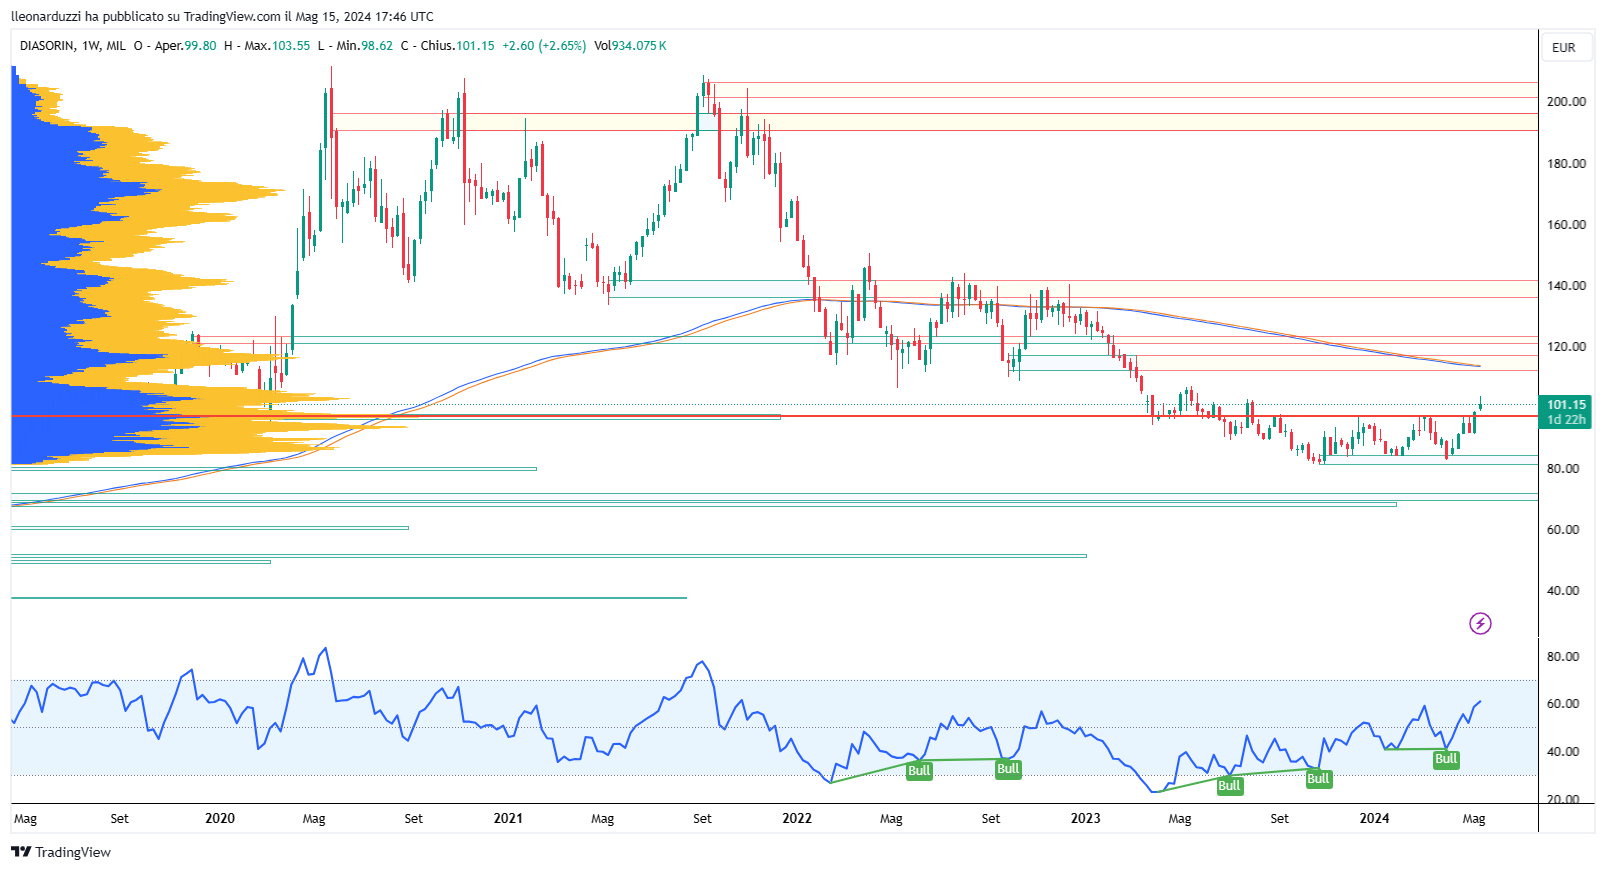Click the purple lightning bolt icon
Viewport: 1606px width, 870px height.
coord(1480,624)
